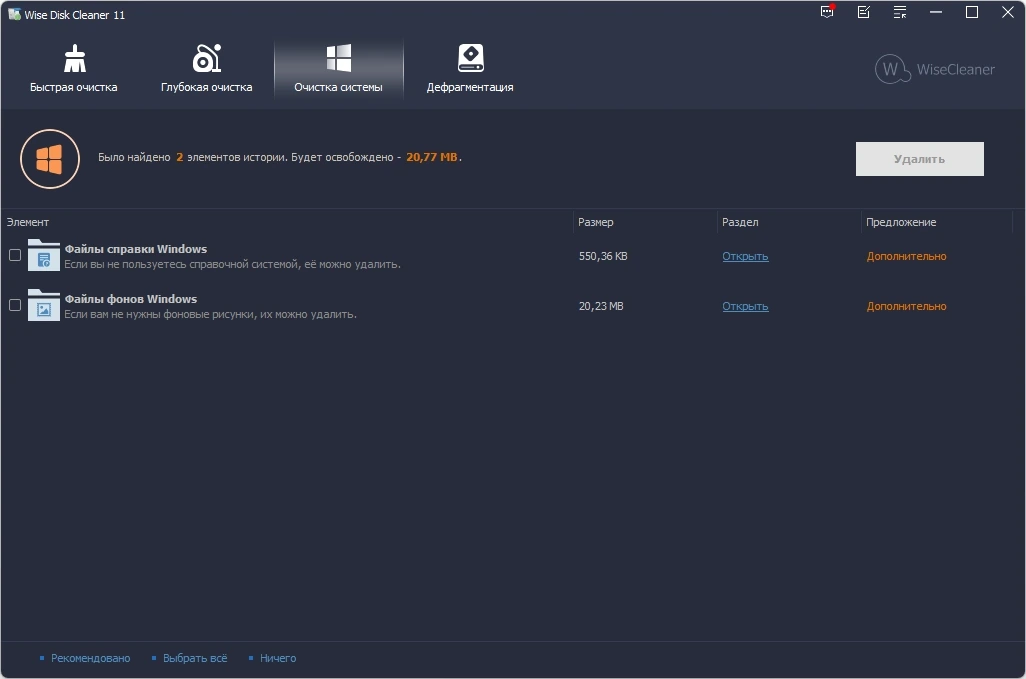Click the vacuum Deep Clean icon
This screenshot has width=1026, height=679.
207,58
